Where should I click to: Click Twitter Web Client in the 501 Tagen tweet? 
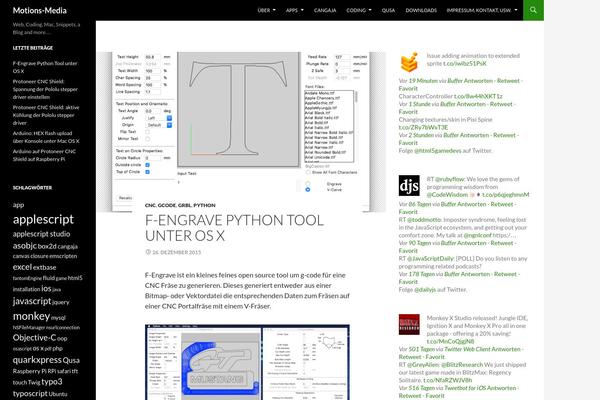click(468, 349)
